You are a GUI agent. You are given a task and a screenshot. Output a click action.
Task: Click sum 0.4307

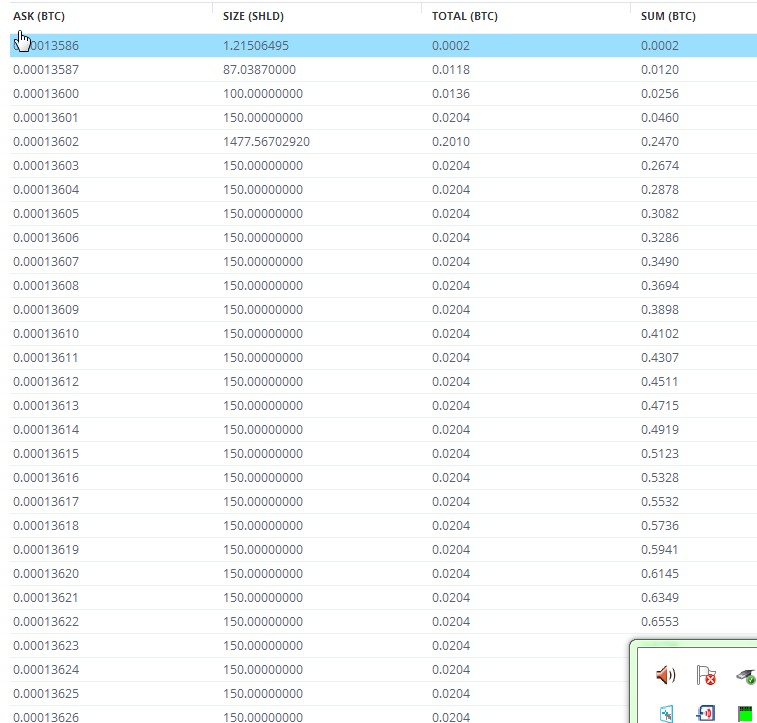click(x=660, y=358)
